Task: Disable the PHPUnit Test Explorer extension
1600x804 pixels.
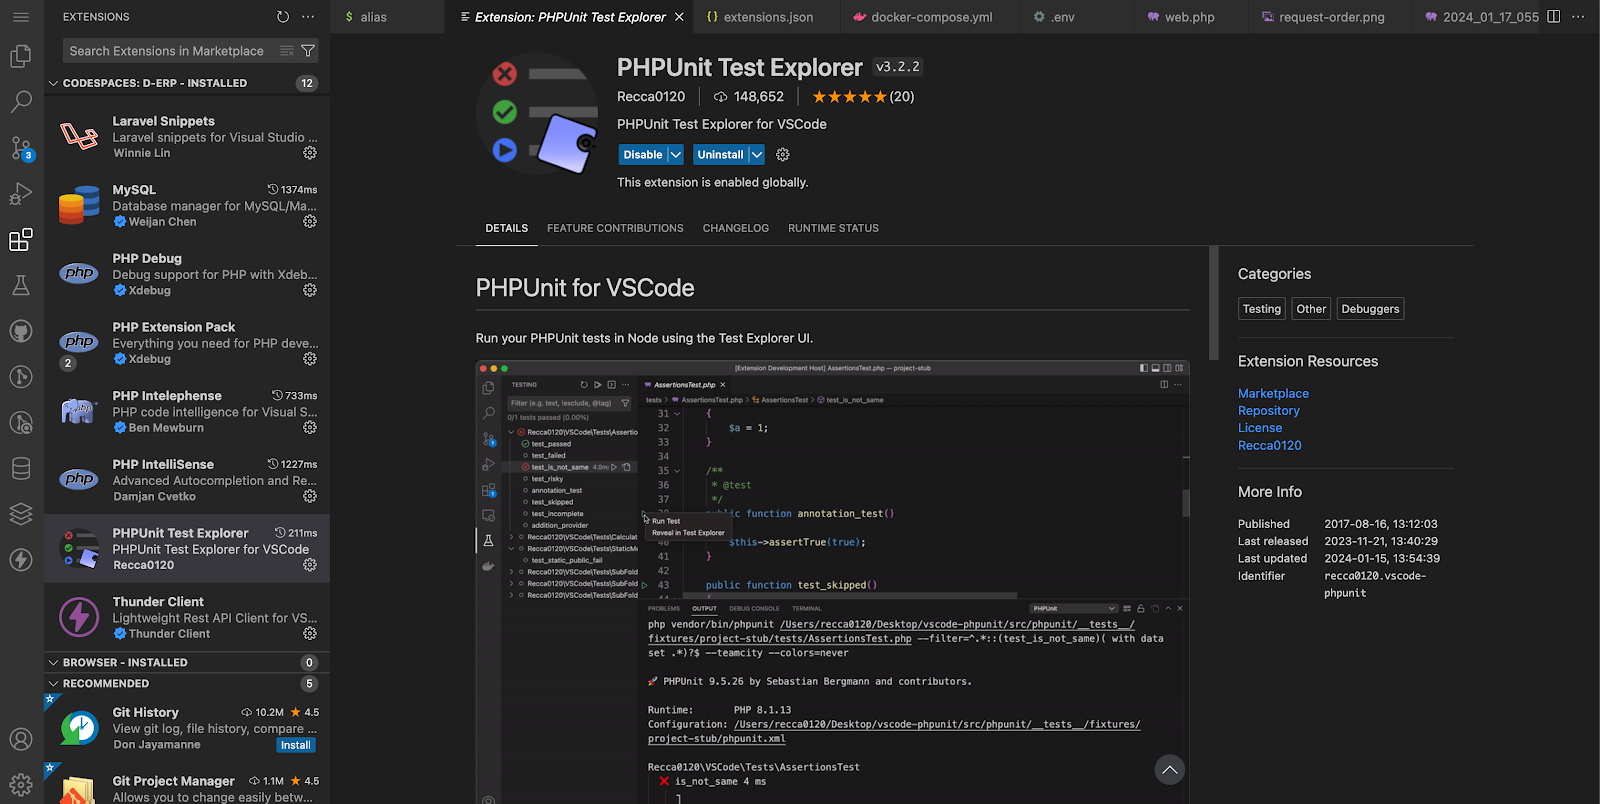Action: click(x=642, y=155)
